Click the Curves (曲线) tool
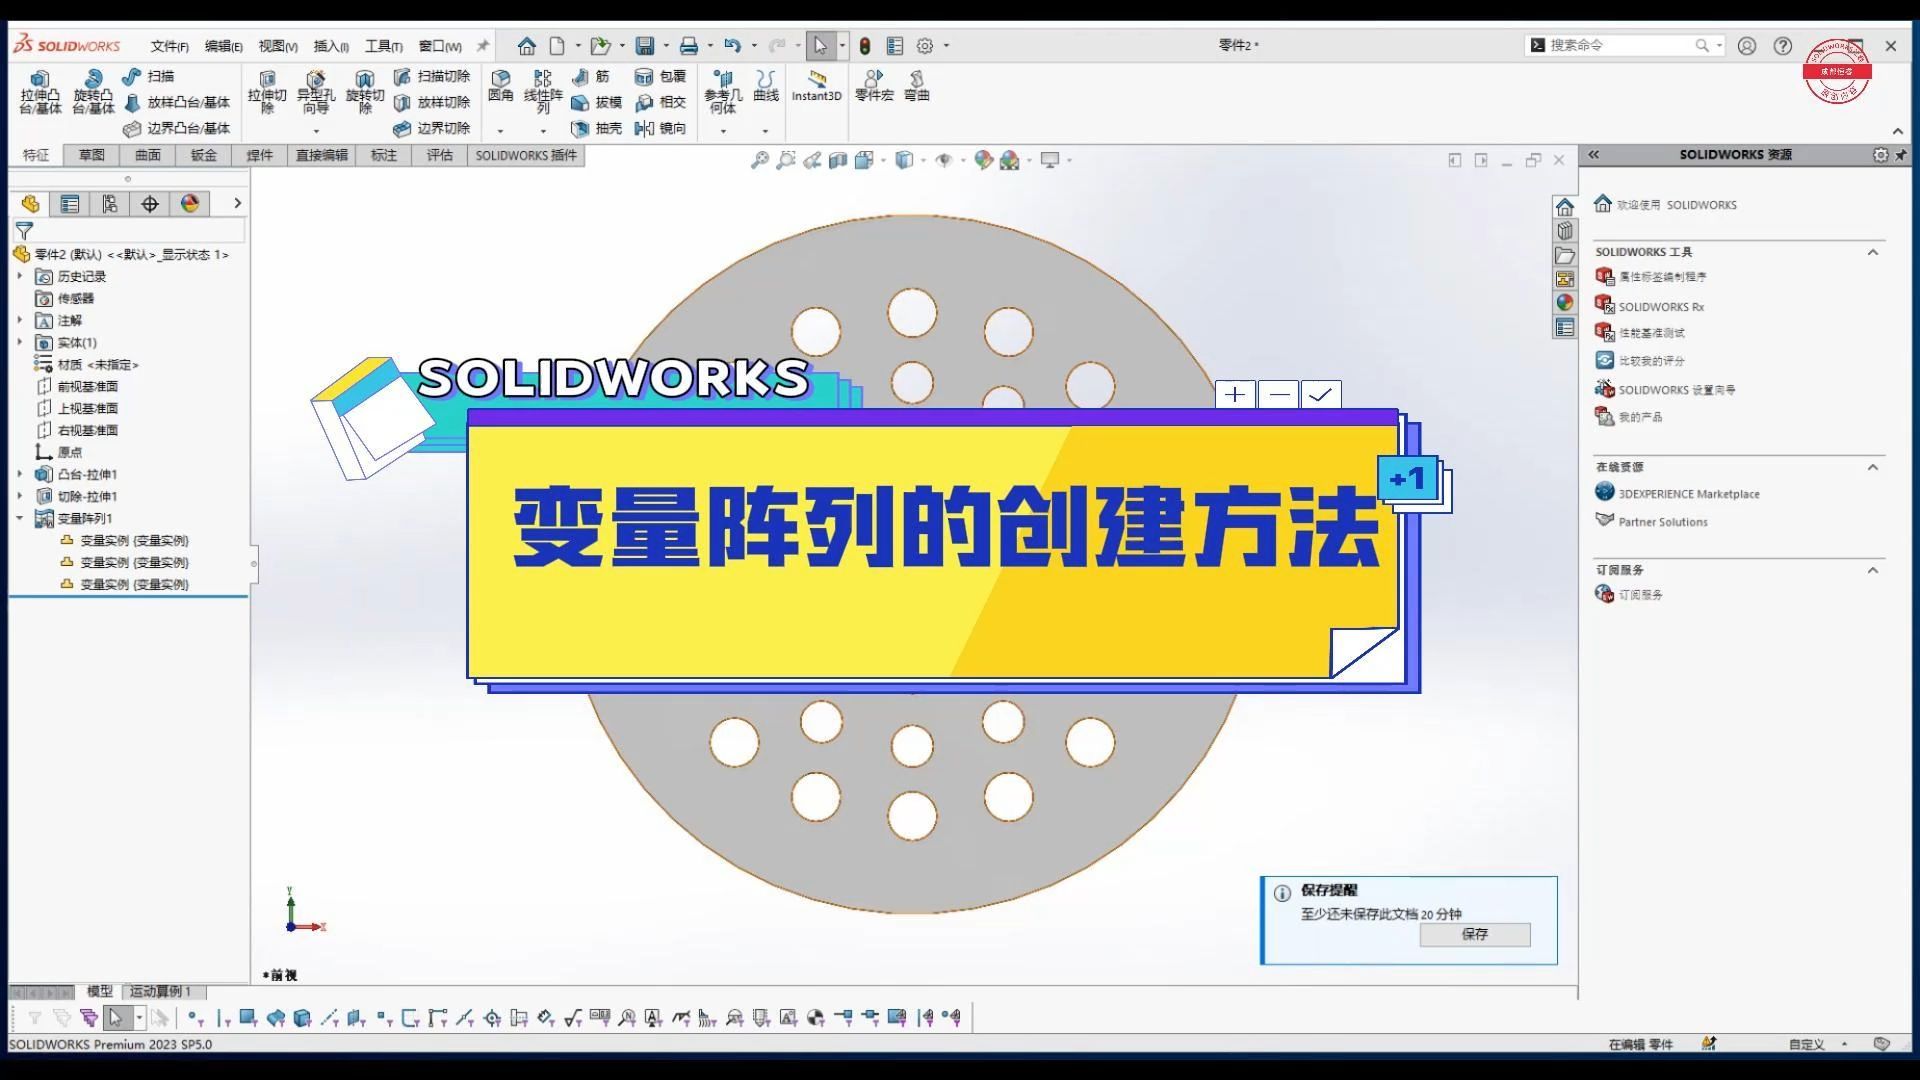Viewport: 1920px width, 1080px height. click(766, 85)
